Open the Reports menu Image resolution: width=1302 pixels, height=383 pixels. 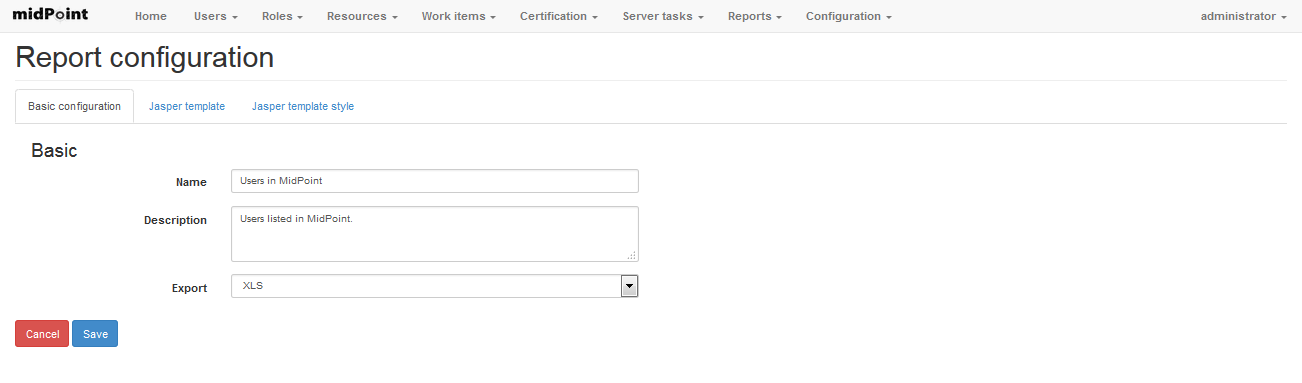(x=755, y=16)
